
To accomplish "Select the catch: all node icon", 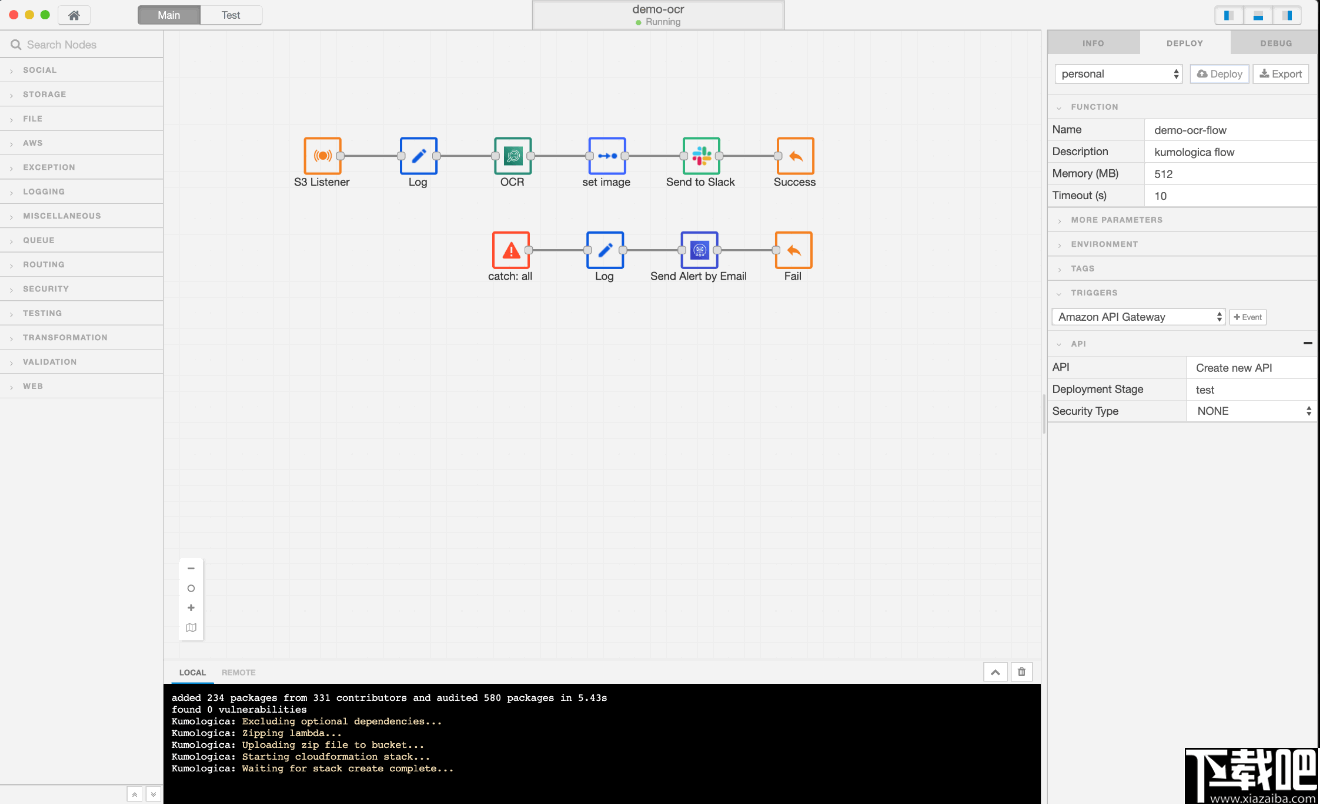I will 511,250.
